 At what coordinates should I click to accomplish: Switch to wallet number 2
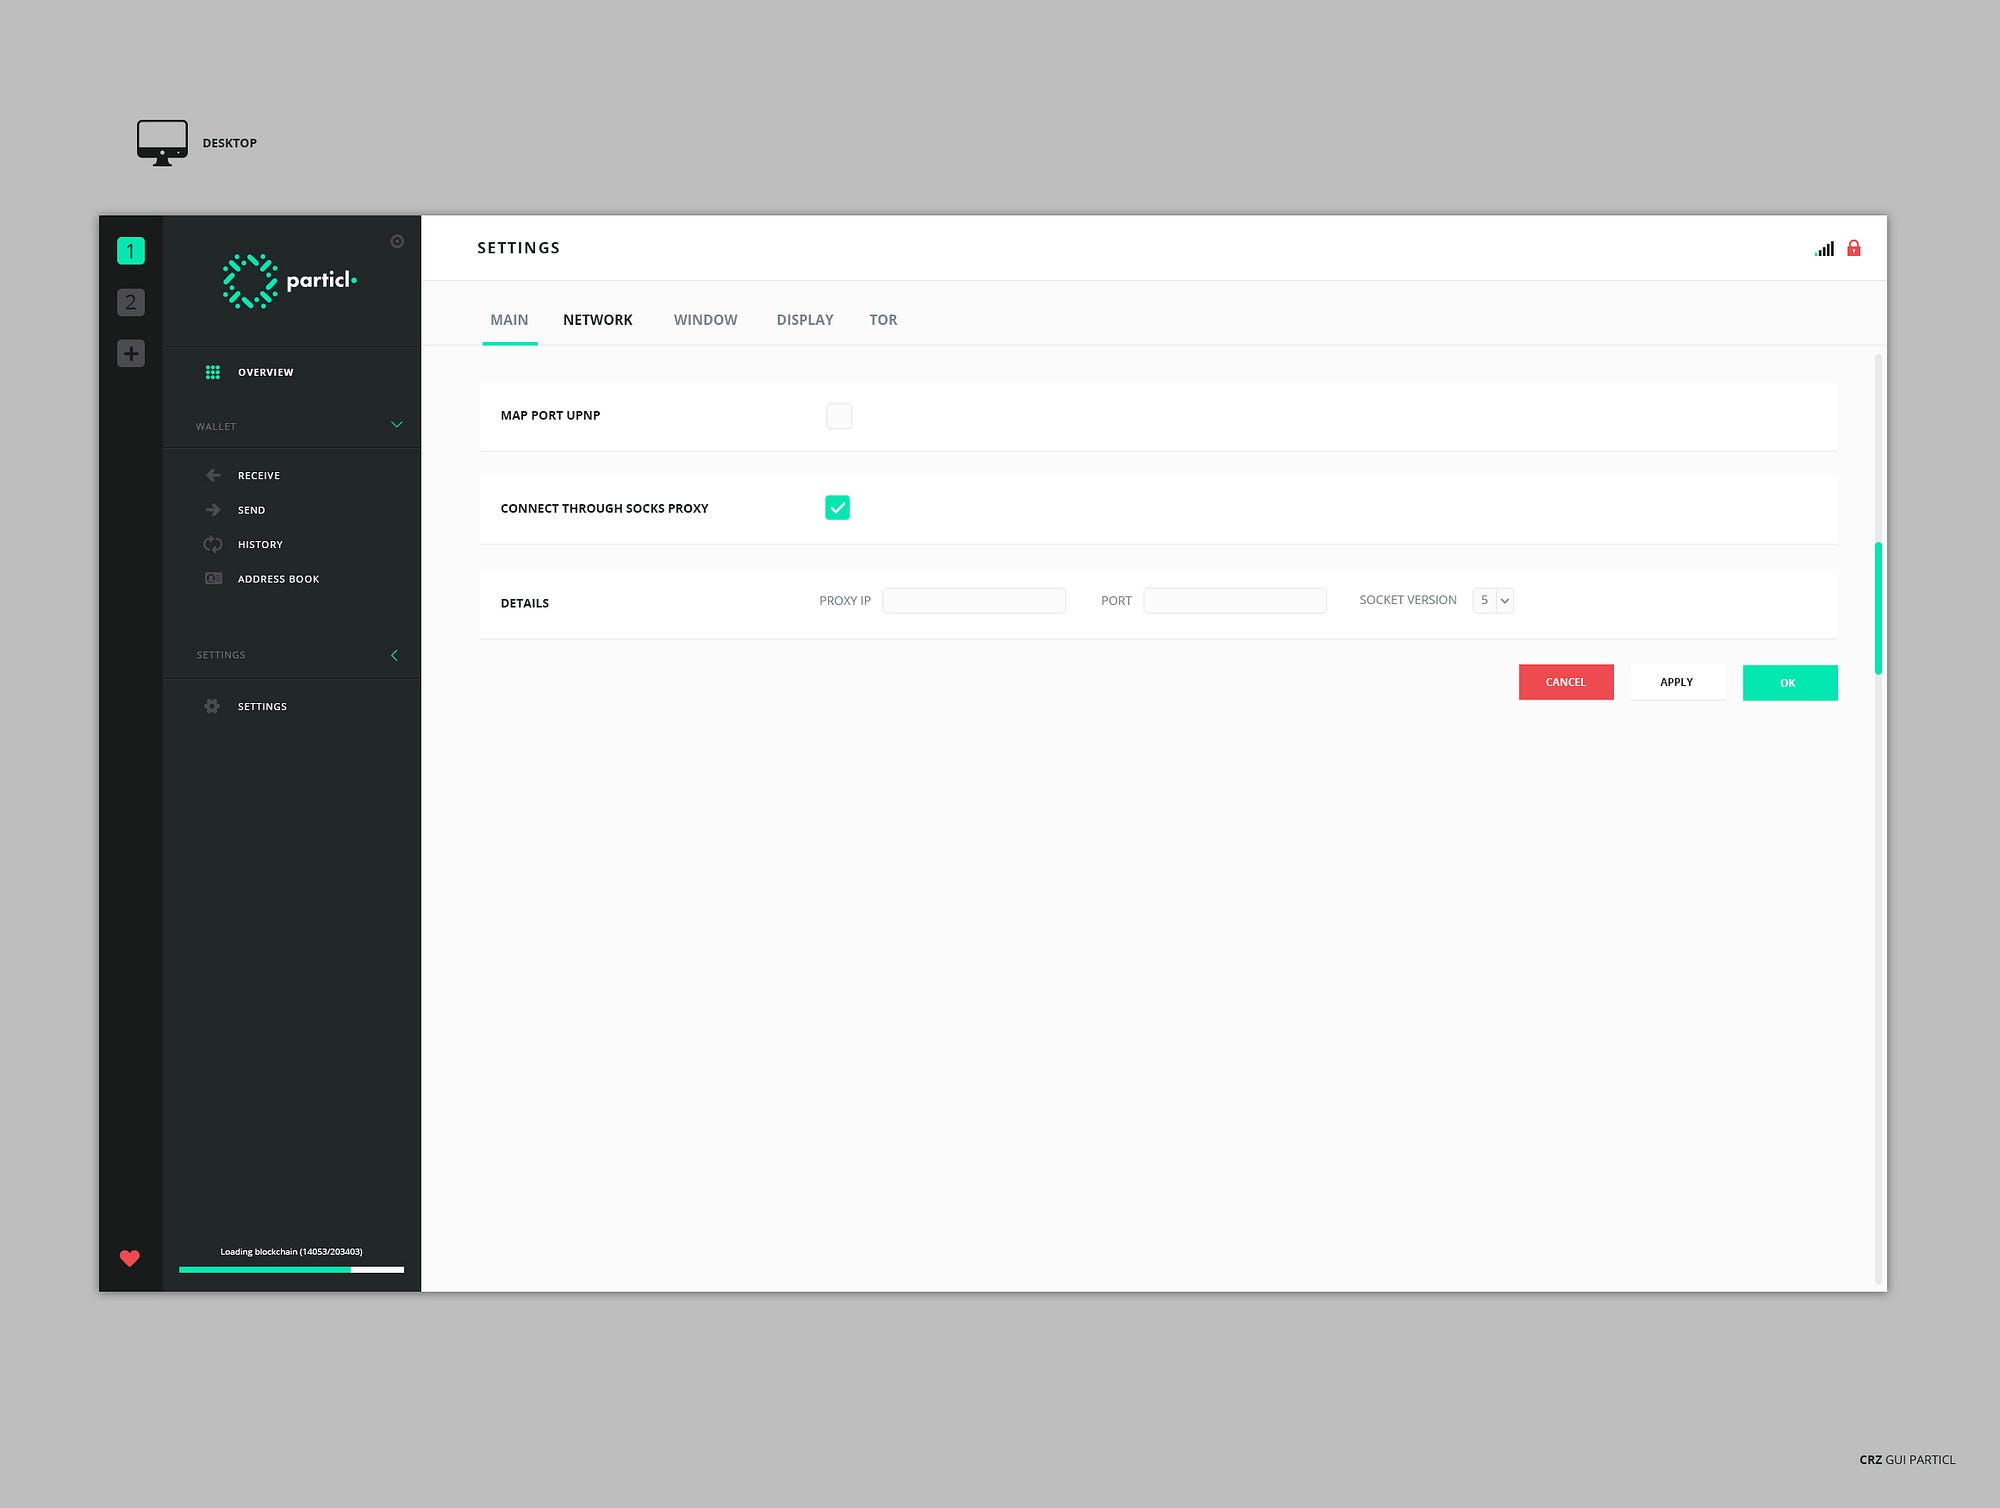131,302
